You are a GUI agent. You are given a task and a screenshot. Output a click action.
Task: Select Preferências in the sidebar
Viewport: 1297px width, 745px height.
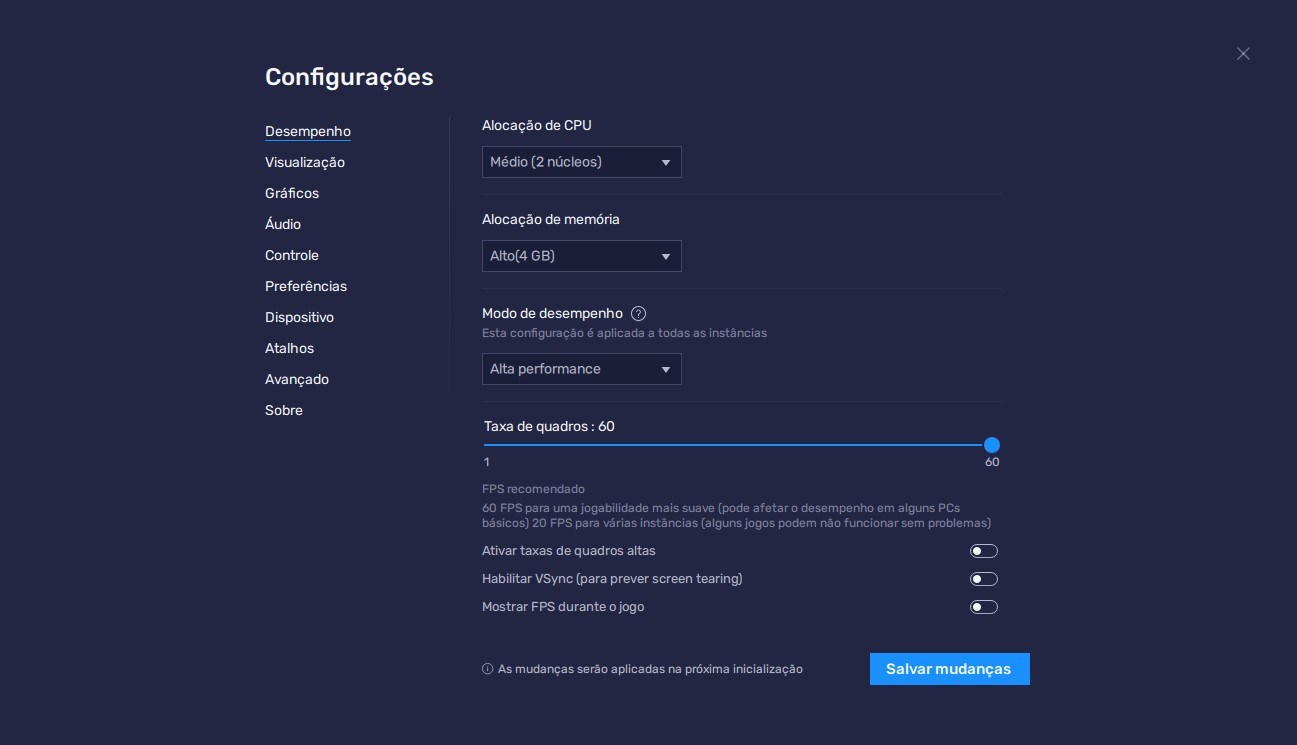(x=306, y=286)
